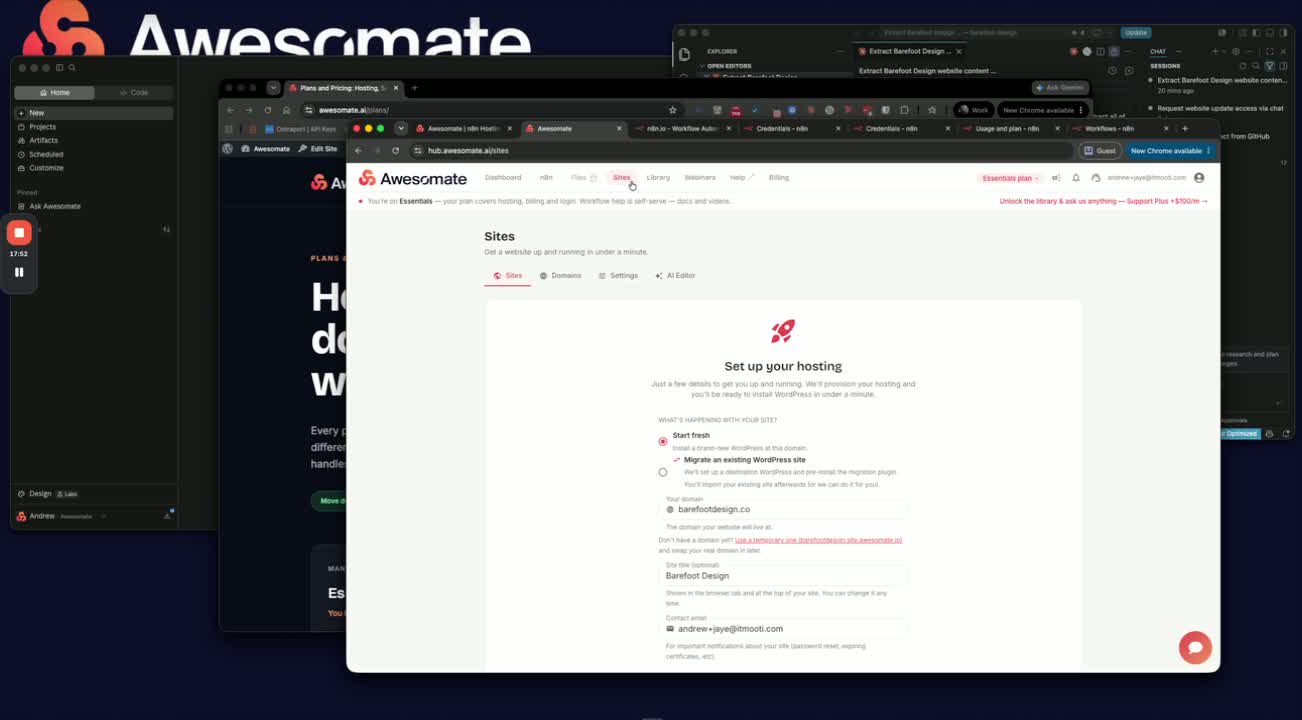The height and width of the screenshot is (720, 1302).
Task: Toggle the sidebar panel icon in Claude window
Action: click(60, 68)
